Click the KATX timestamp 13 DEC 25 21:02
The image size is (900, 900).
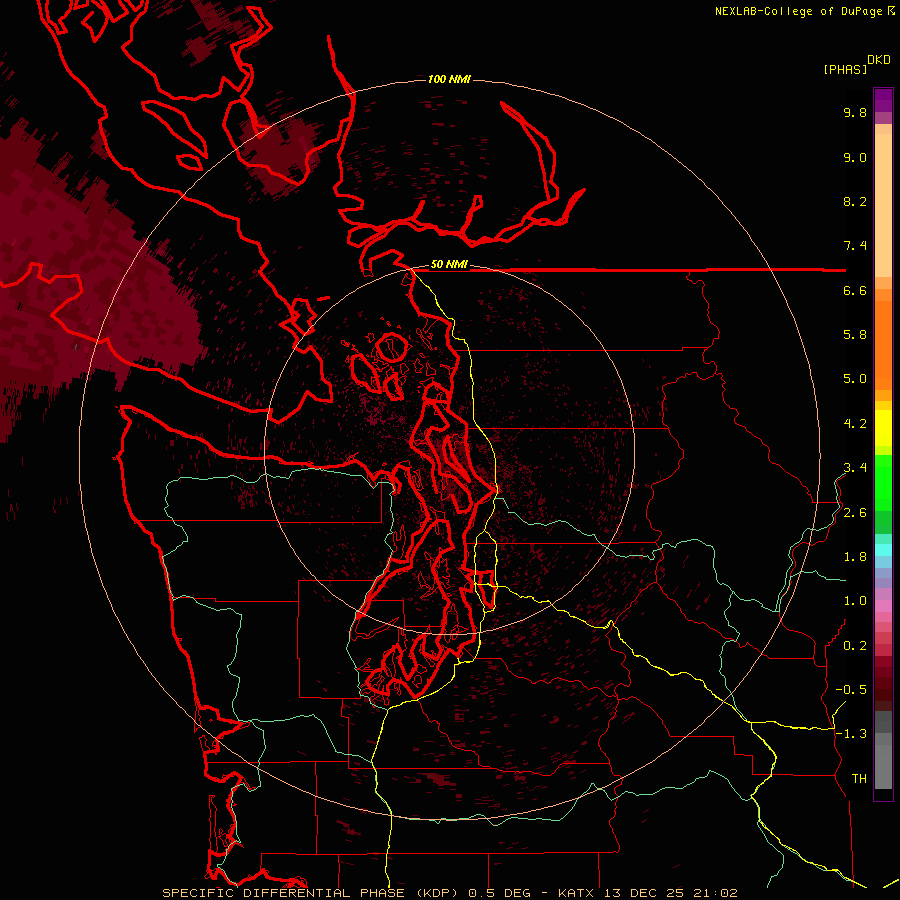(x=647, y=893)
